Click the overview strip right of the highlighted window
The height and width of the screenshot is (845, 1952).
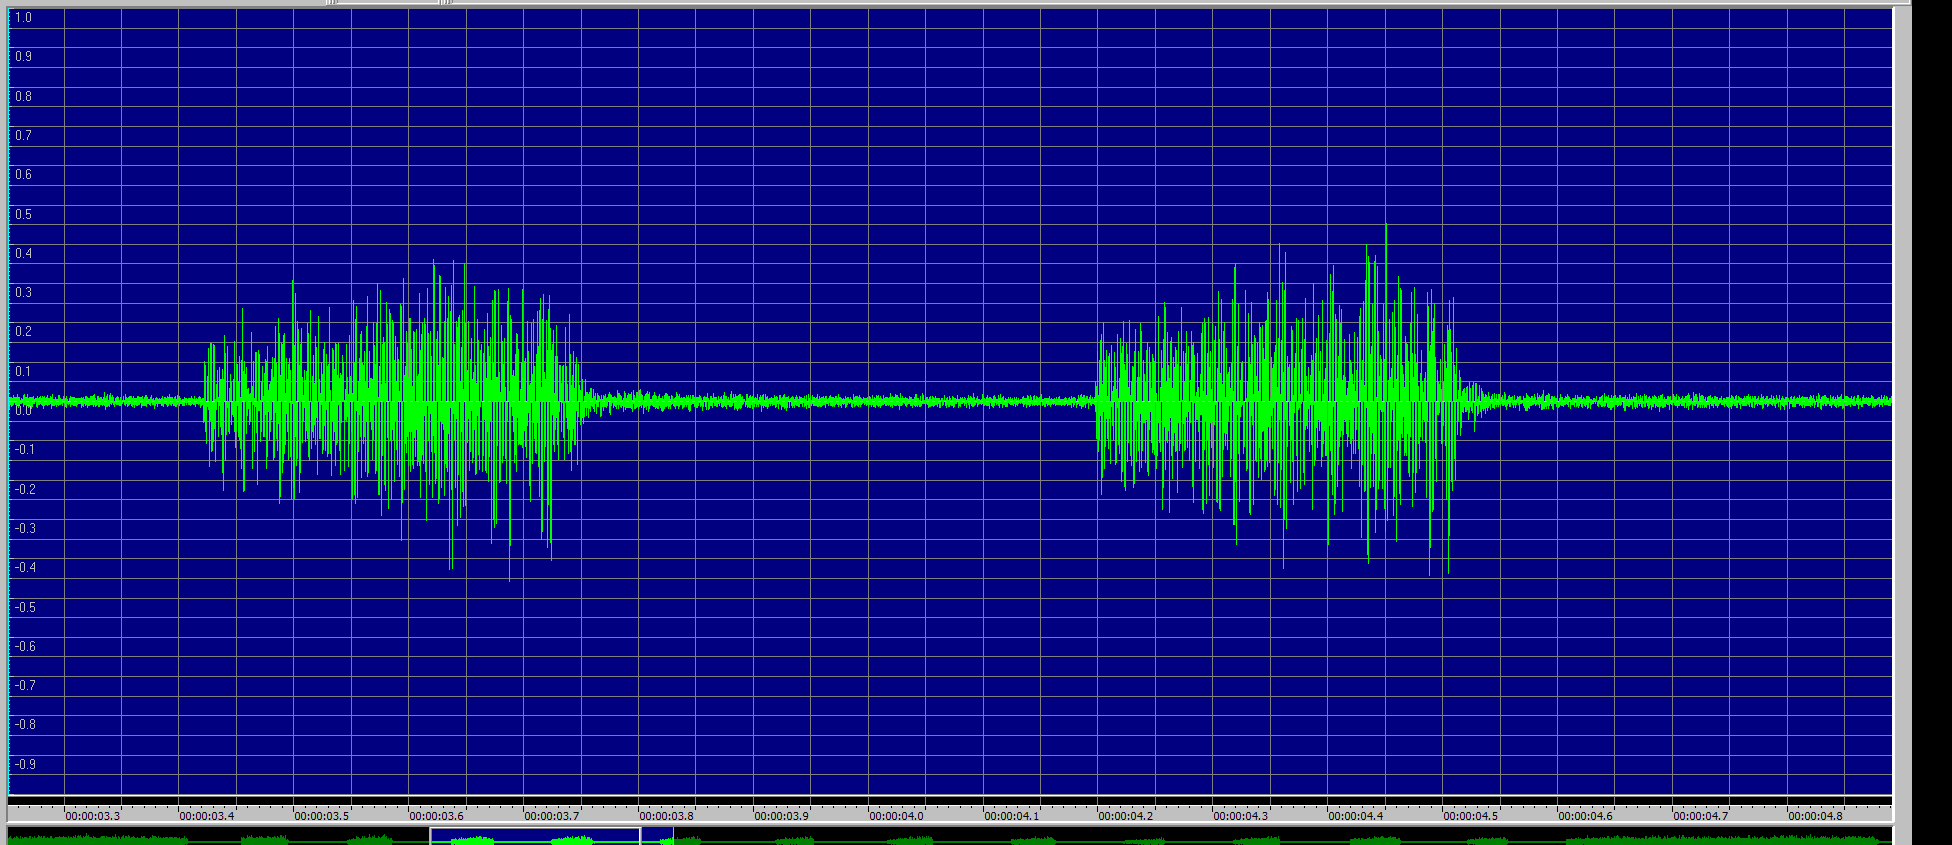1200,837
